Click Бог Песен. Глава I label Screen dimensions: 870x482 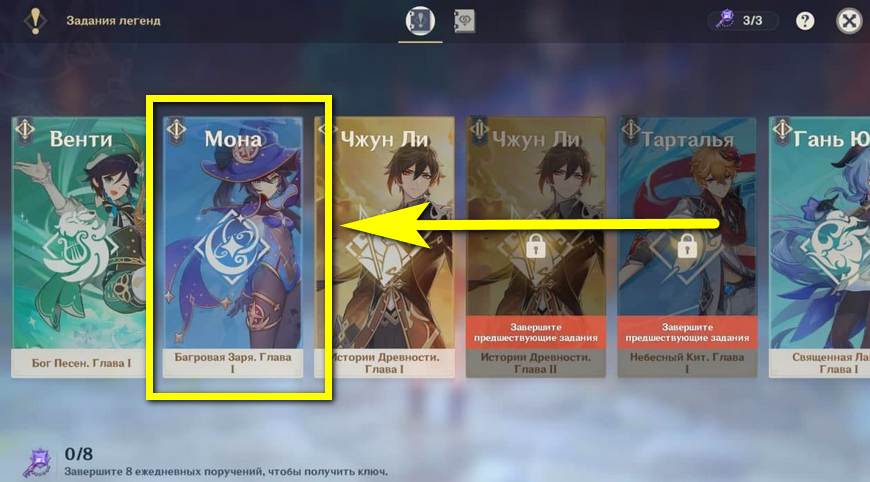(81, 363)
